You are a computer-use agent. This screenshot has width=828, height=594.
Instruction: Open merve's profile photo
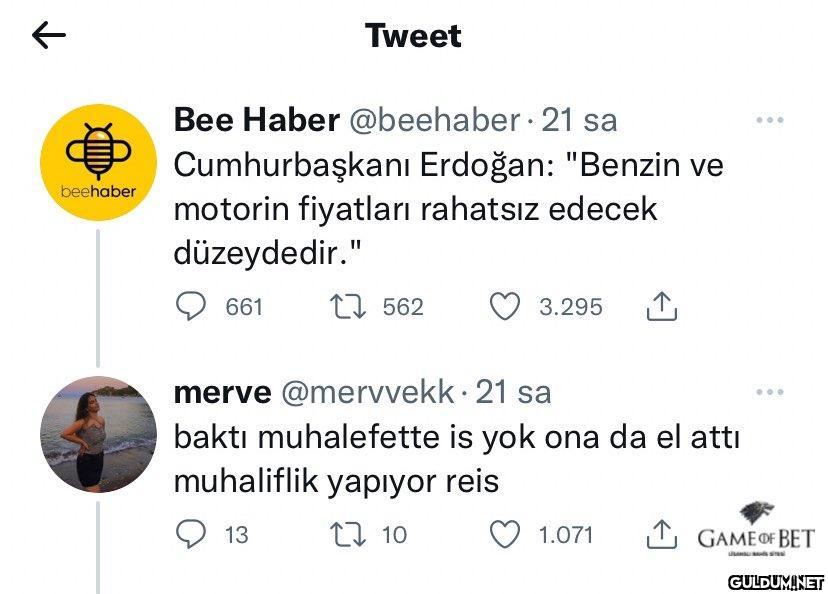click(x=98, y=434)
